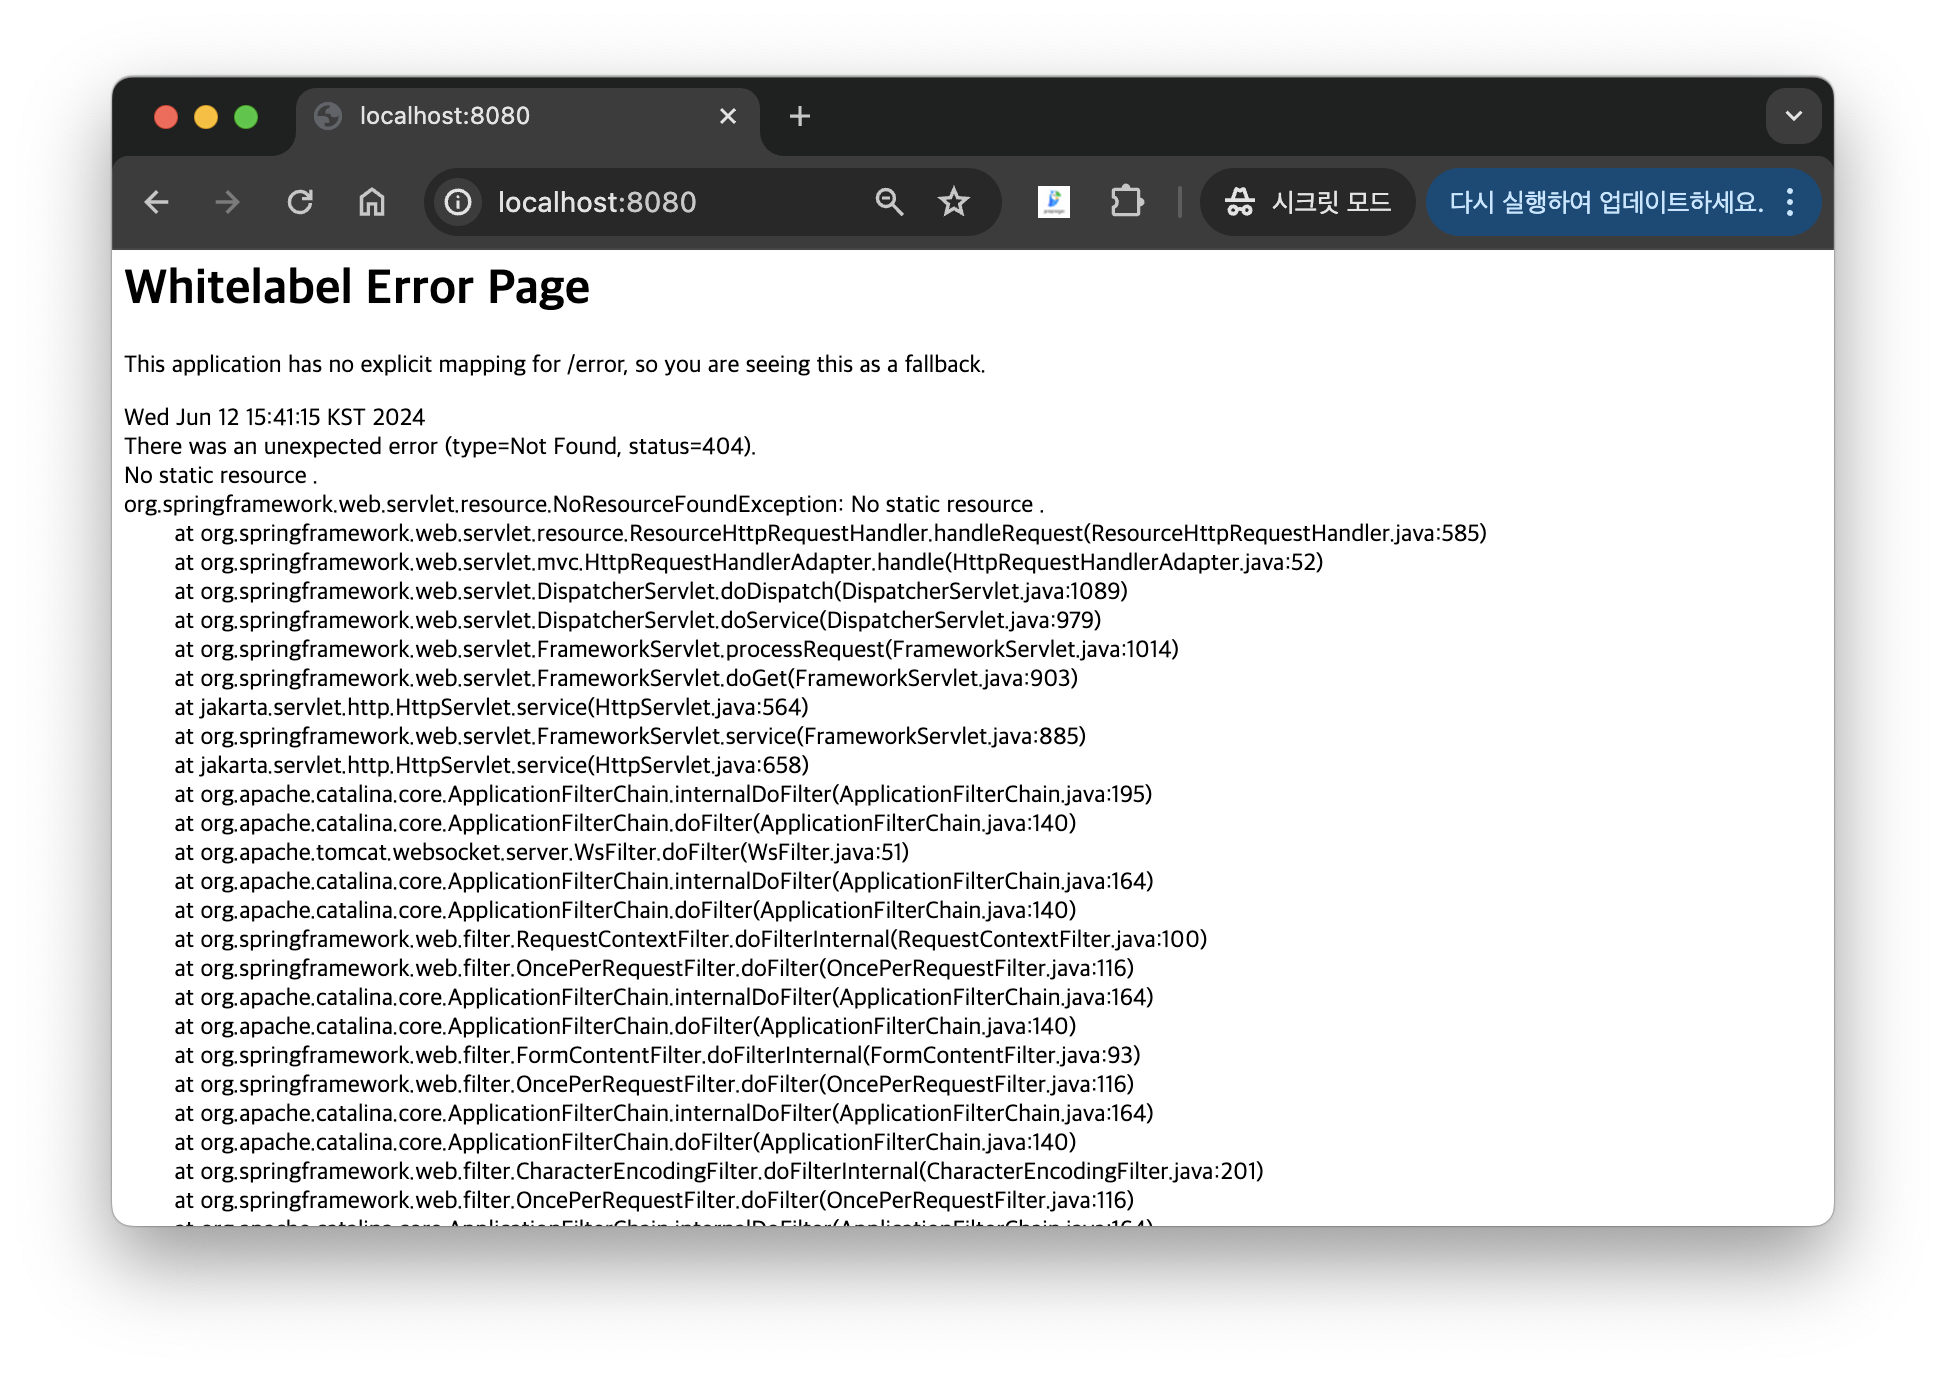
Task: Expand the tab search chevron
Action: 1793,116
